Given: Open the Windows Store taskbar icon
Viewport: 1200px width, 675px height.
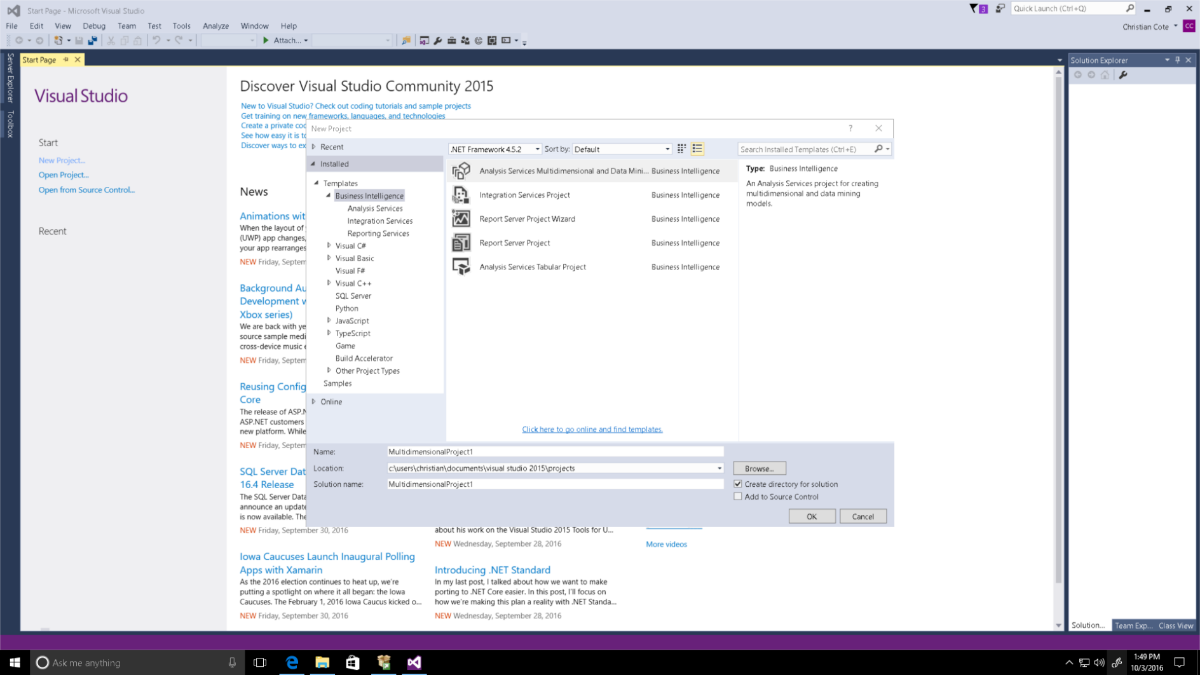Looking at the screenshot, I should click(x=353, y=662).
